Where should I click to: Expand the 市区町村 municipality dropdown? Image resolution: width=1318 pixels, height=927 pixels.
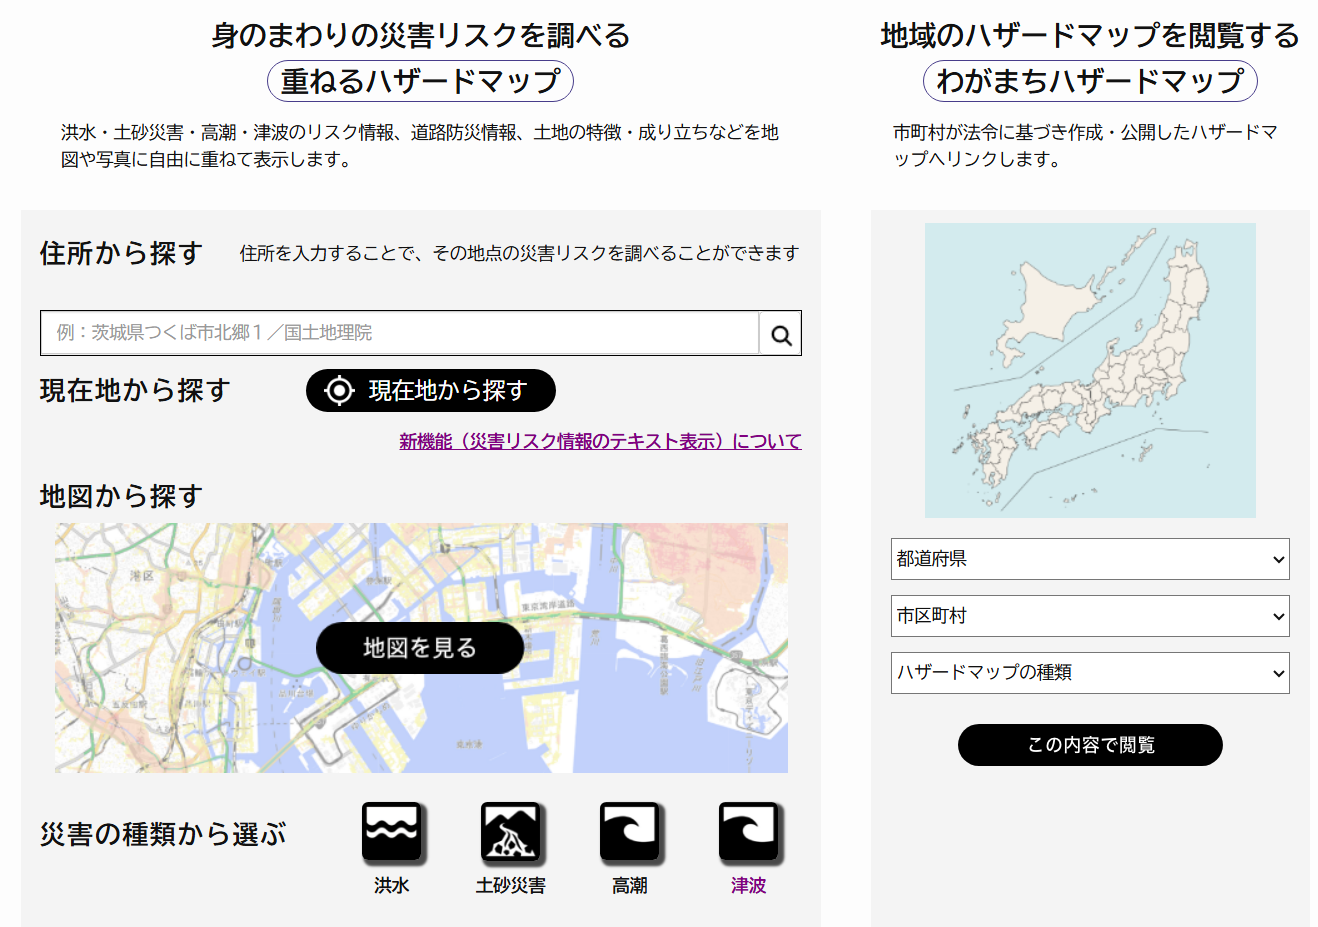pos(1090,616)
